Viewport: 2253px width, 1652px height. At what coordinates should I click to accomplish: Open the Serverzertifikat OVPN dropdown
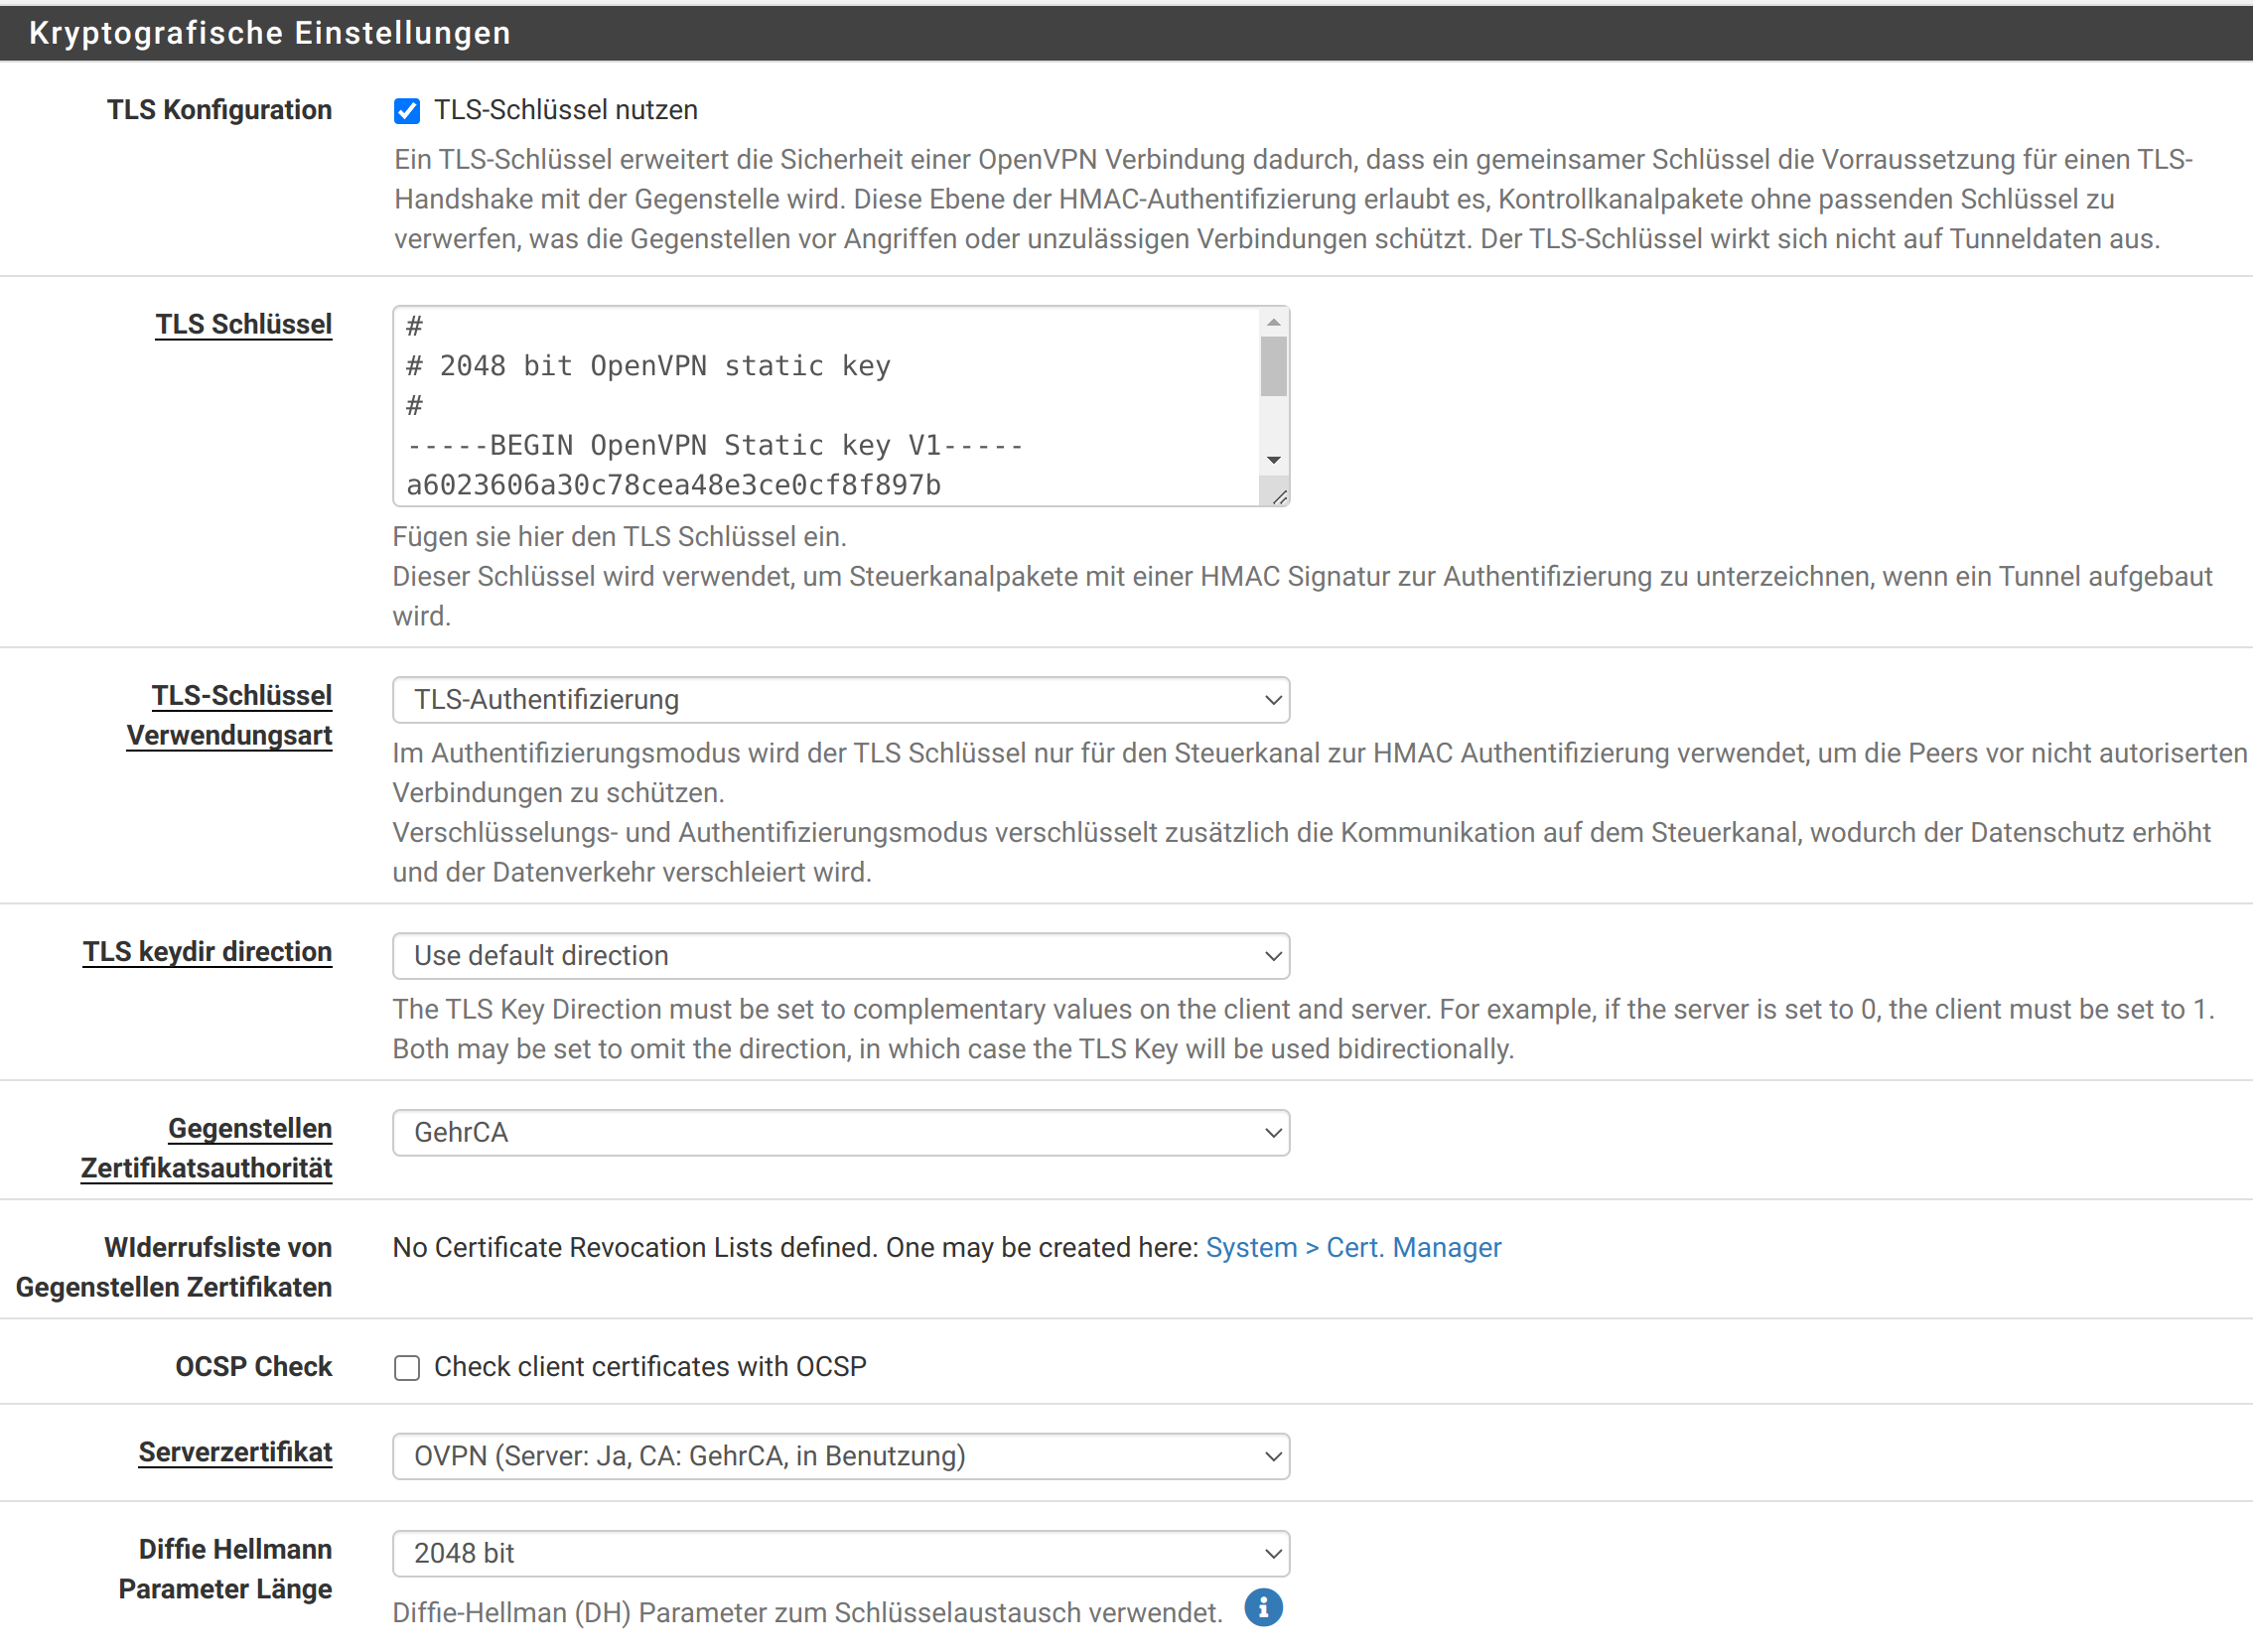click(x=840, y=1456)
